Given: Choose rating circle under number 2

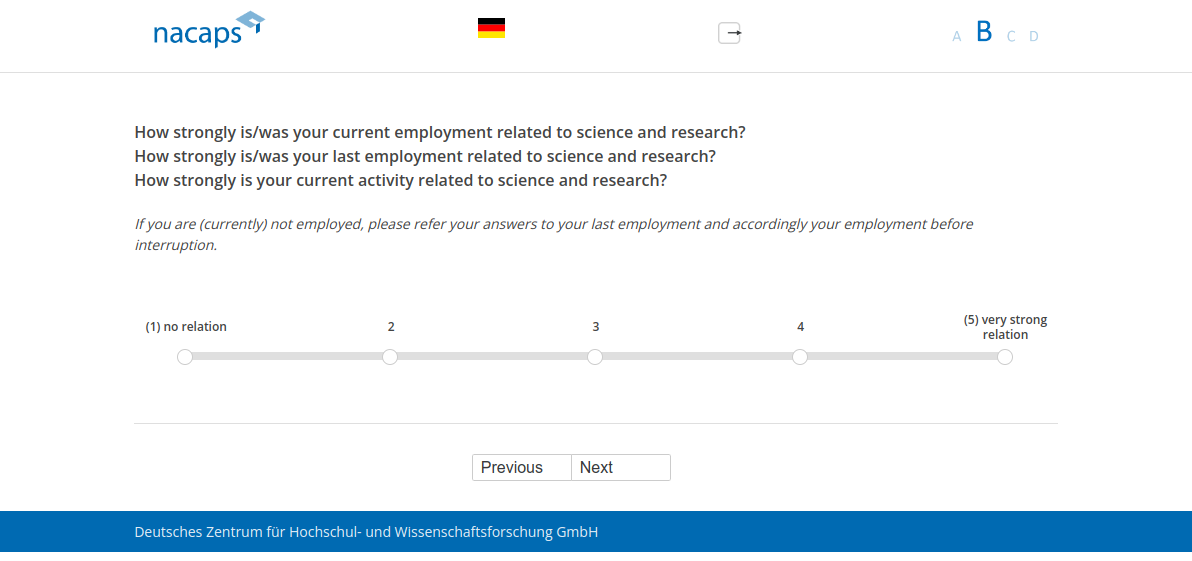Looking at the screenshot, I should pos(390,357).
